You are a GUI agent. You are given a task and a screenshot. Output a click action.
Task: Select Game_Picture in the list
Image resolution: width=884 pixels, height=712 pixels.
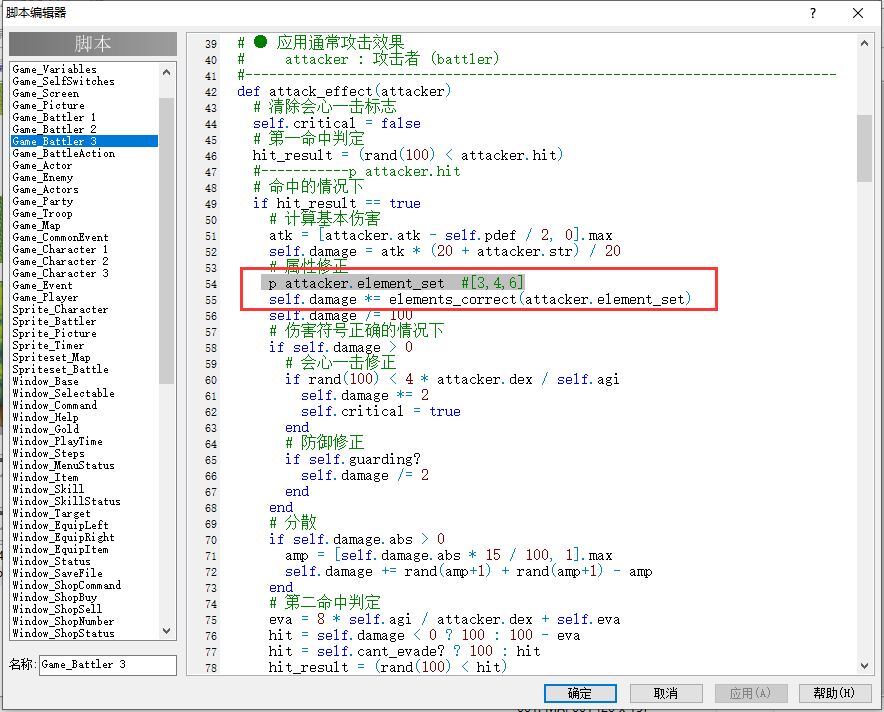click(x=48, y=105)
